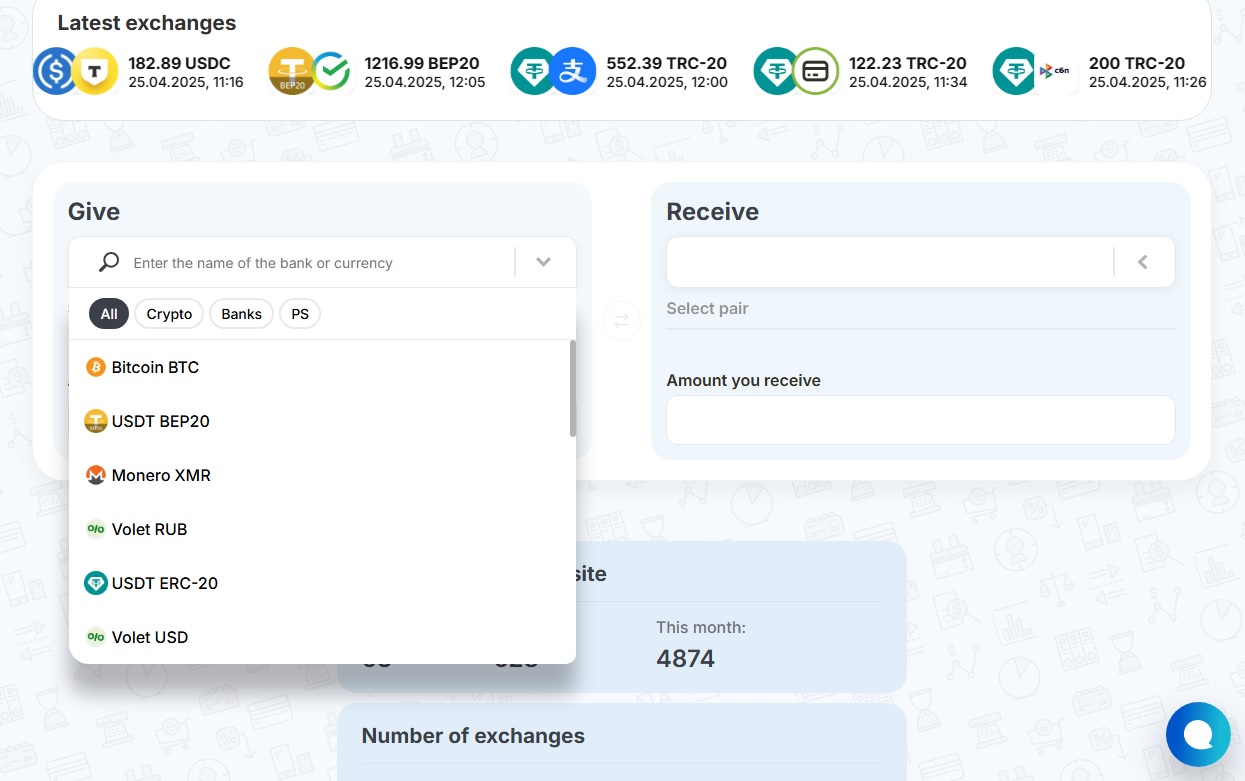Choose Monero XMR from the currency list
Image resolution: width=1245 pixels, height=781 pixels.
(319, 475)
